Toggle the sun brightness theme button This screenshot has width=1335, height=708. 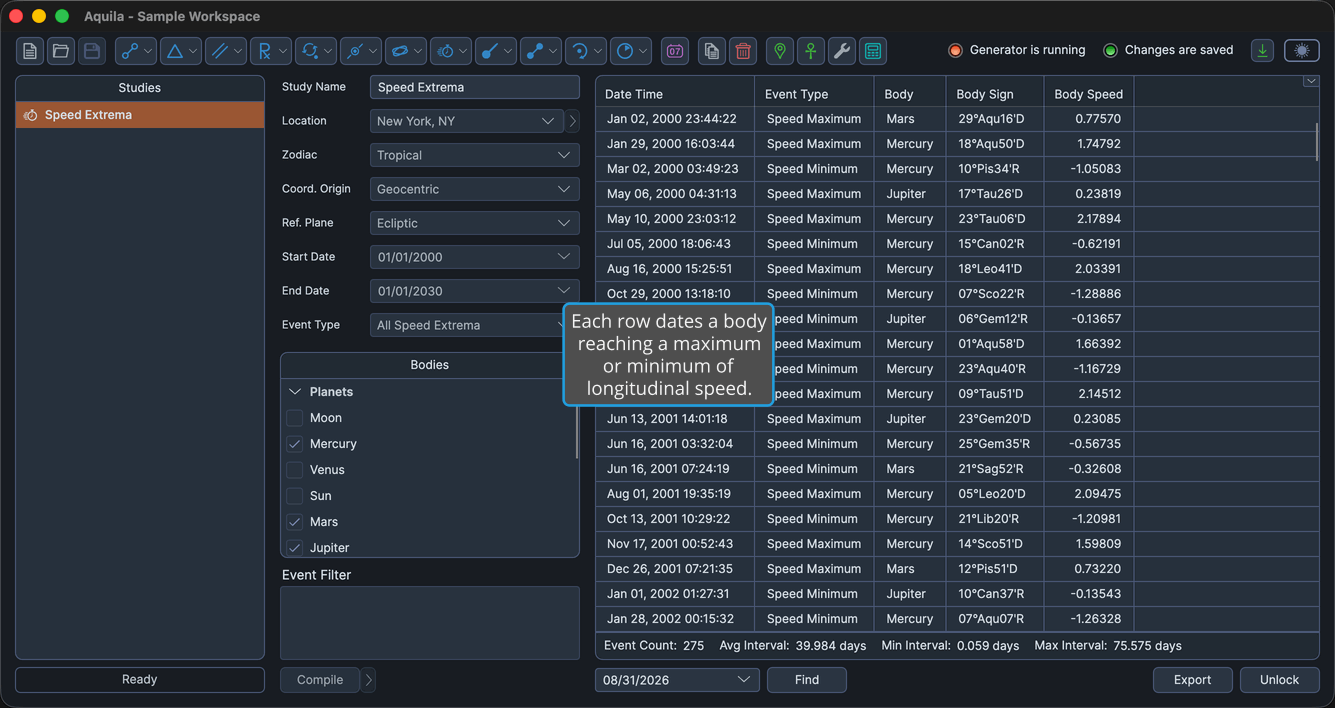coord(1301,50)
